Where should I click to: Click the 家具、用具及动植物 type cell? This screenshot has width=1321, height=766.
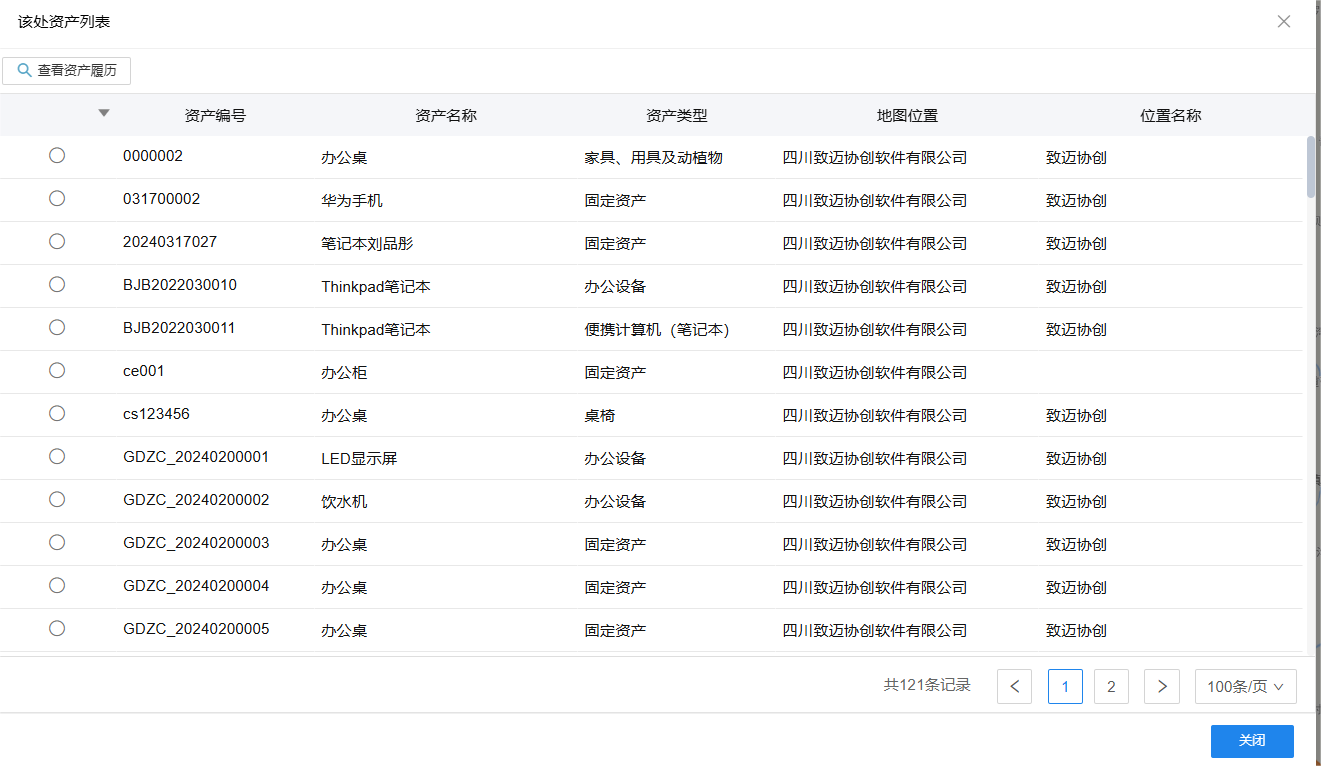654,158
